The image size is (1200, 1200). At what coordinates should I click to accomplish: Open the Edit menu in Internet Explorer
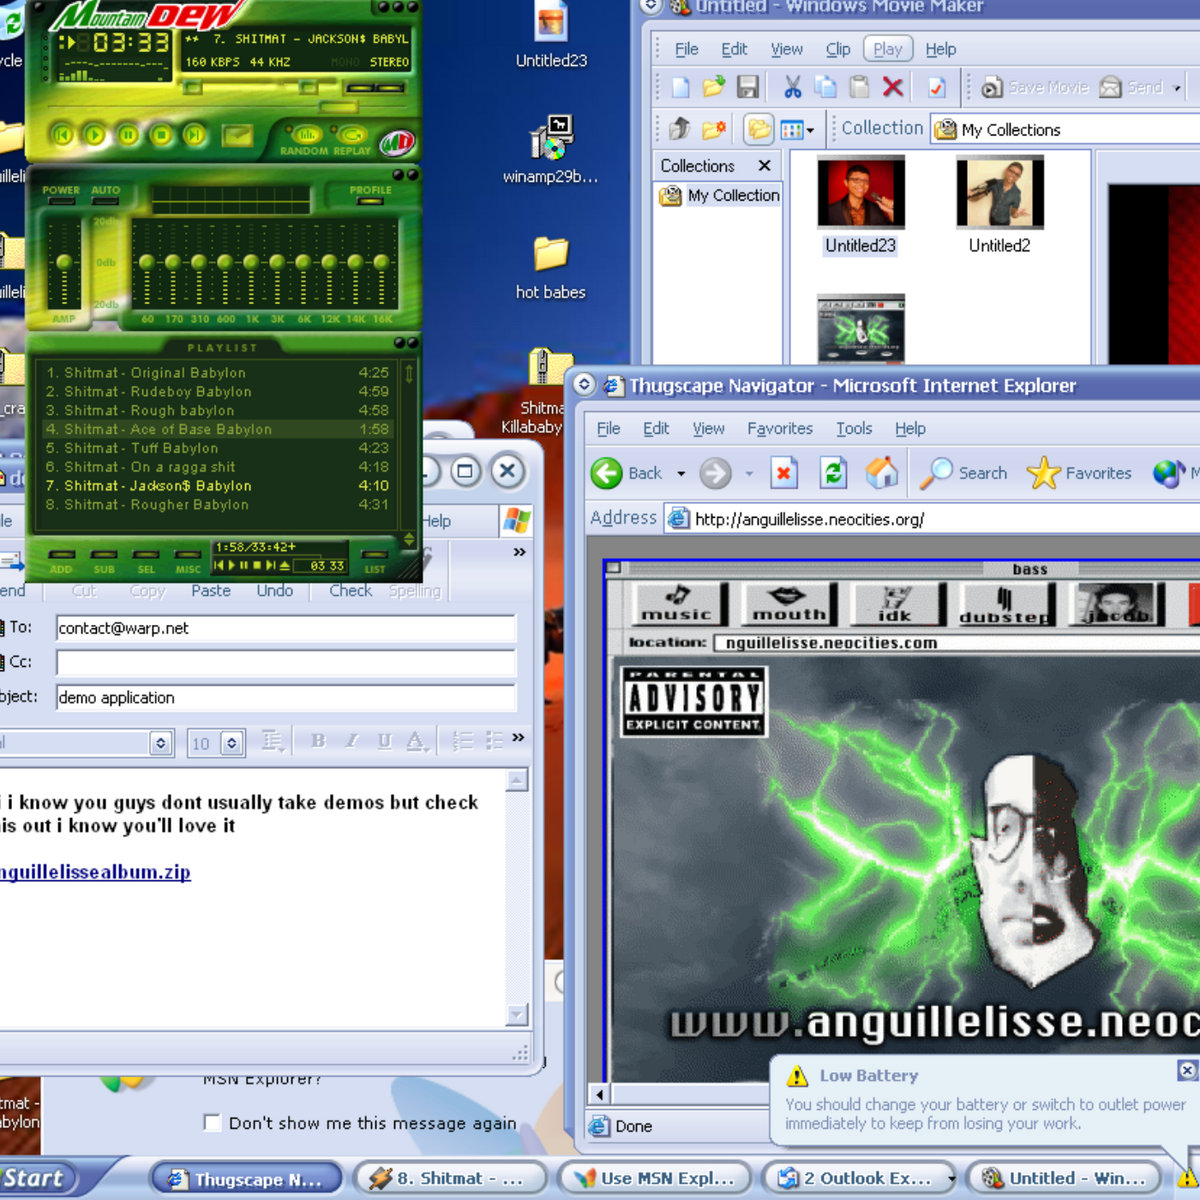tap(656, 429)
